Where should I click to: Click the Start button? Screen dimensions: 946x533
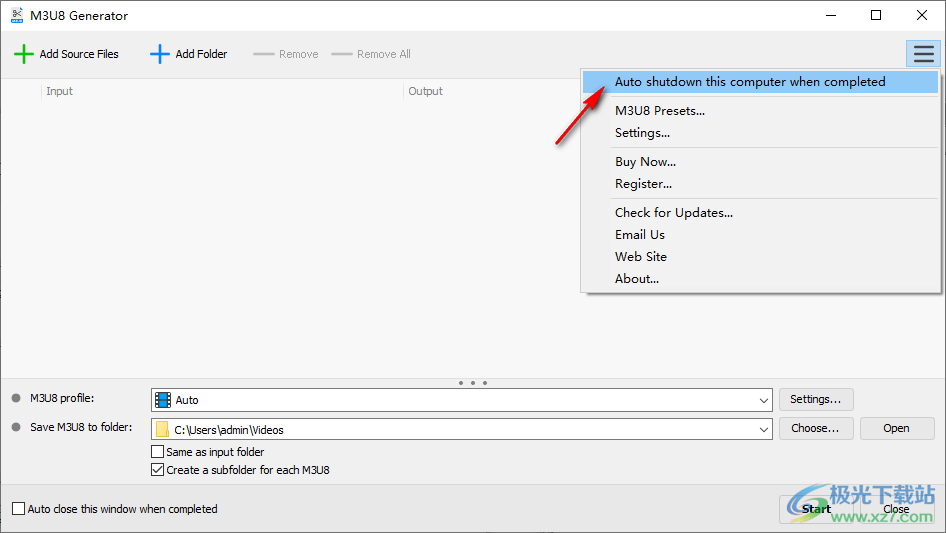[x=817, y=509]
